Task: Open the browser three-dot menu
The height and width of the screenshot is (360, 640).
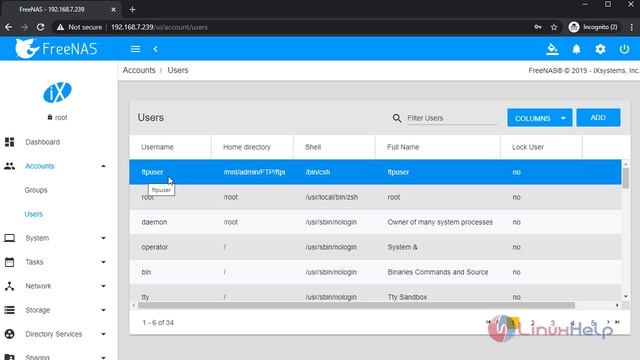Action: (631, 27)
